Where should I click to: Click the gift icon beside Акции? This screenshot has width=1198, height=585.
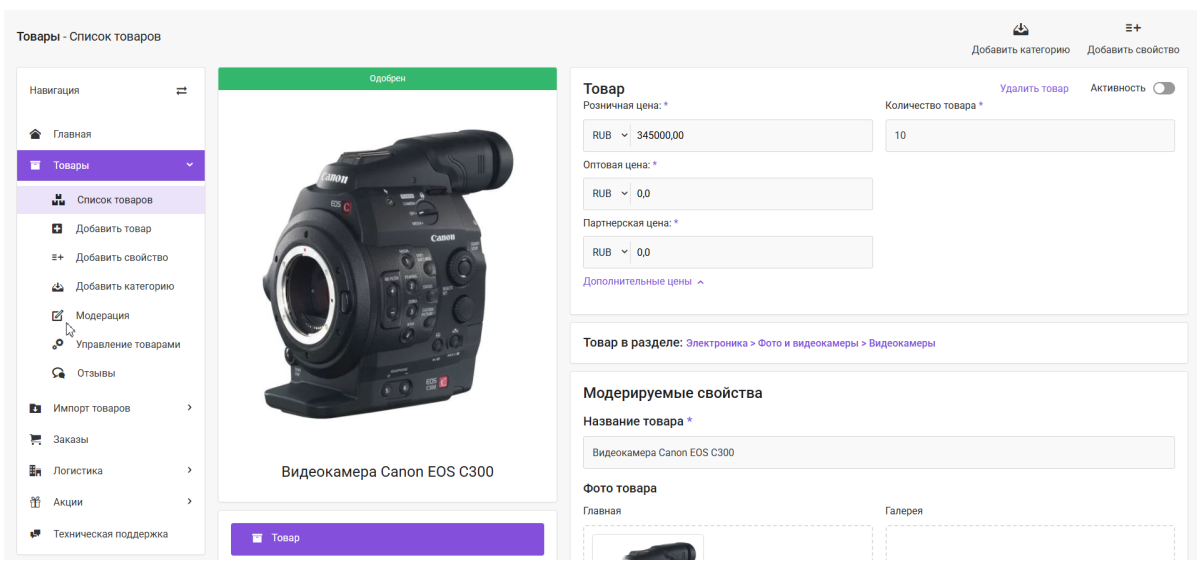pyautogui.click(x=35, y=503)
